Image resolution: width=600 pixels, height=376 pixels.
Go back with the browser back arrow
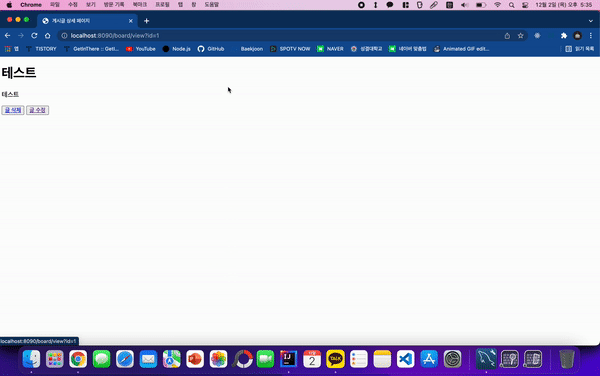[8, 36]
